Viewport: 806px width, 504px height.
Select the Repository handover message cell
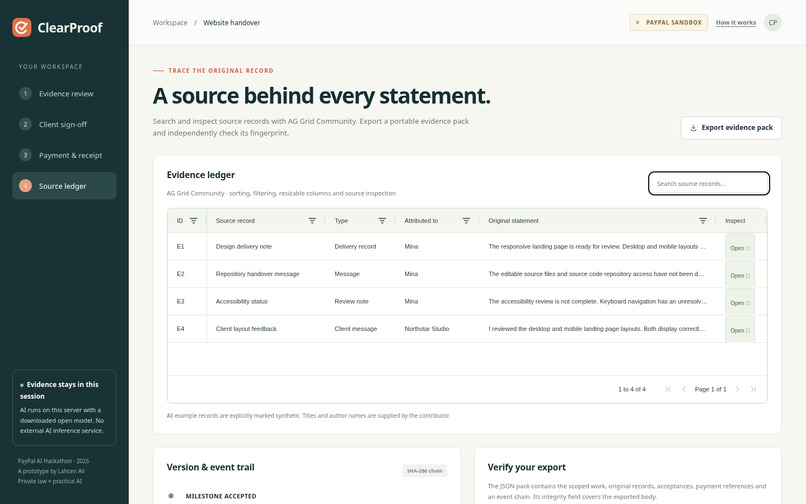coord(266,274)
